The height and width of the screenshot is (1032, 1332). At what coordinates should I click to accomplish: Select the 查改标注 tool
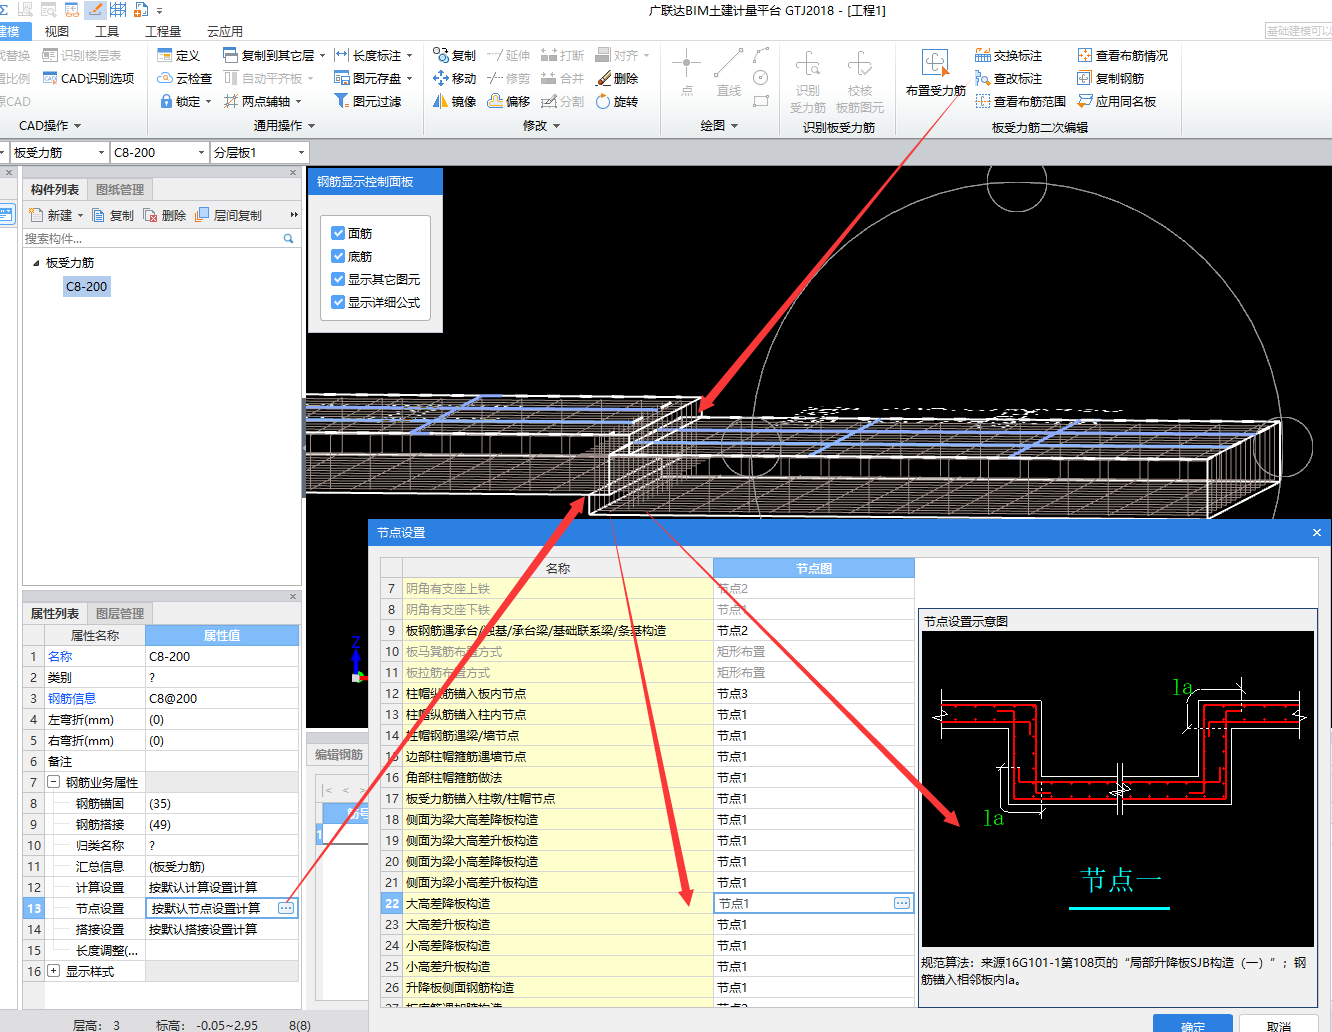(1008, 79)
